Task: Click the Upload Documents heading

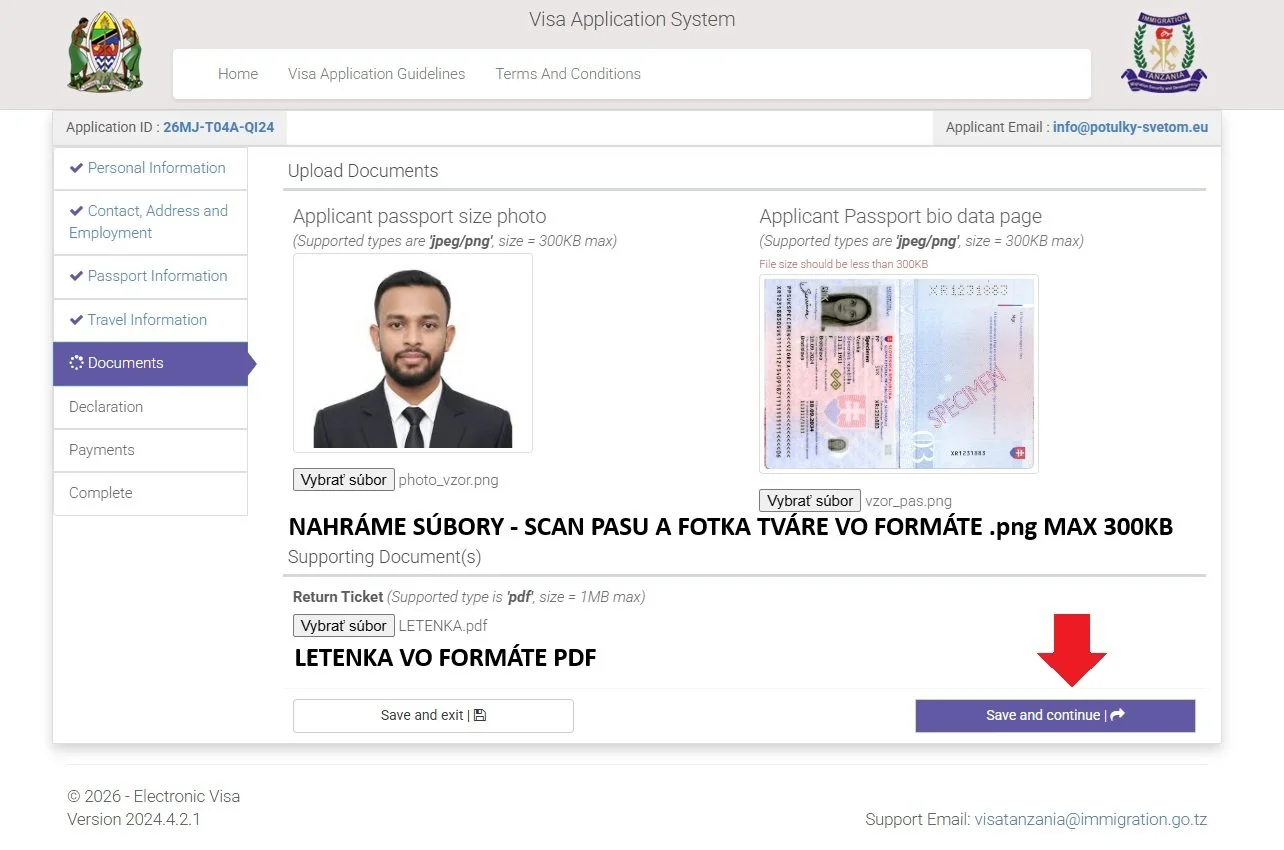Action: pos(363,171)
